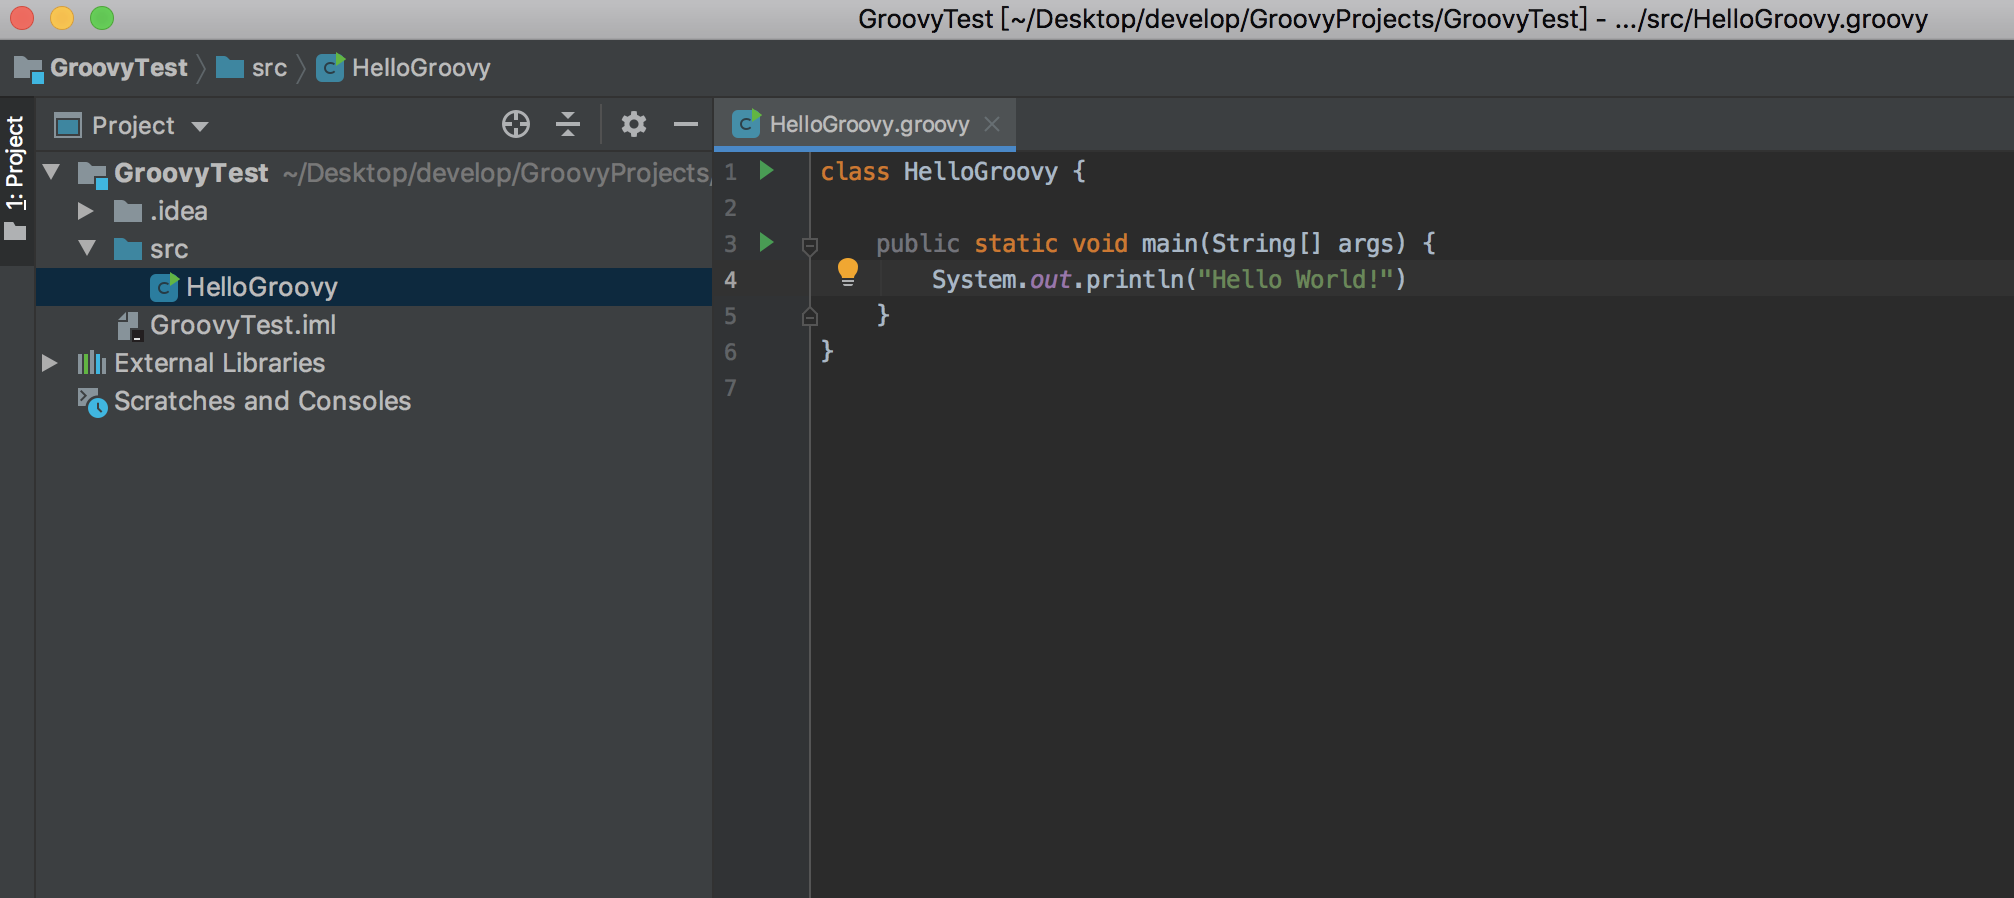The image size is (2014, 898).
Task: Select GroovyTest.iml in project tree
Action: coord(243,325)
